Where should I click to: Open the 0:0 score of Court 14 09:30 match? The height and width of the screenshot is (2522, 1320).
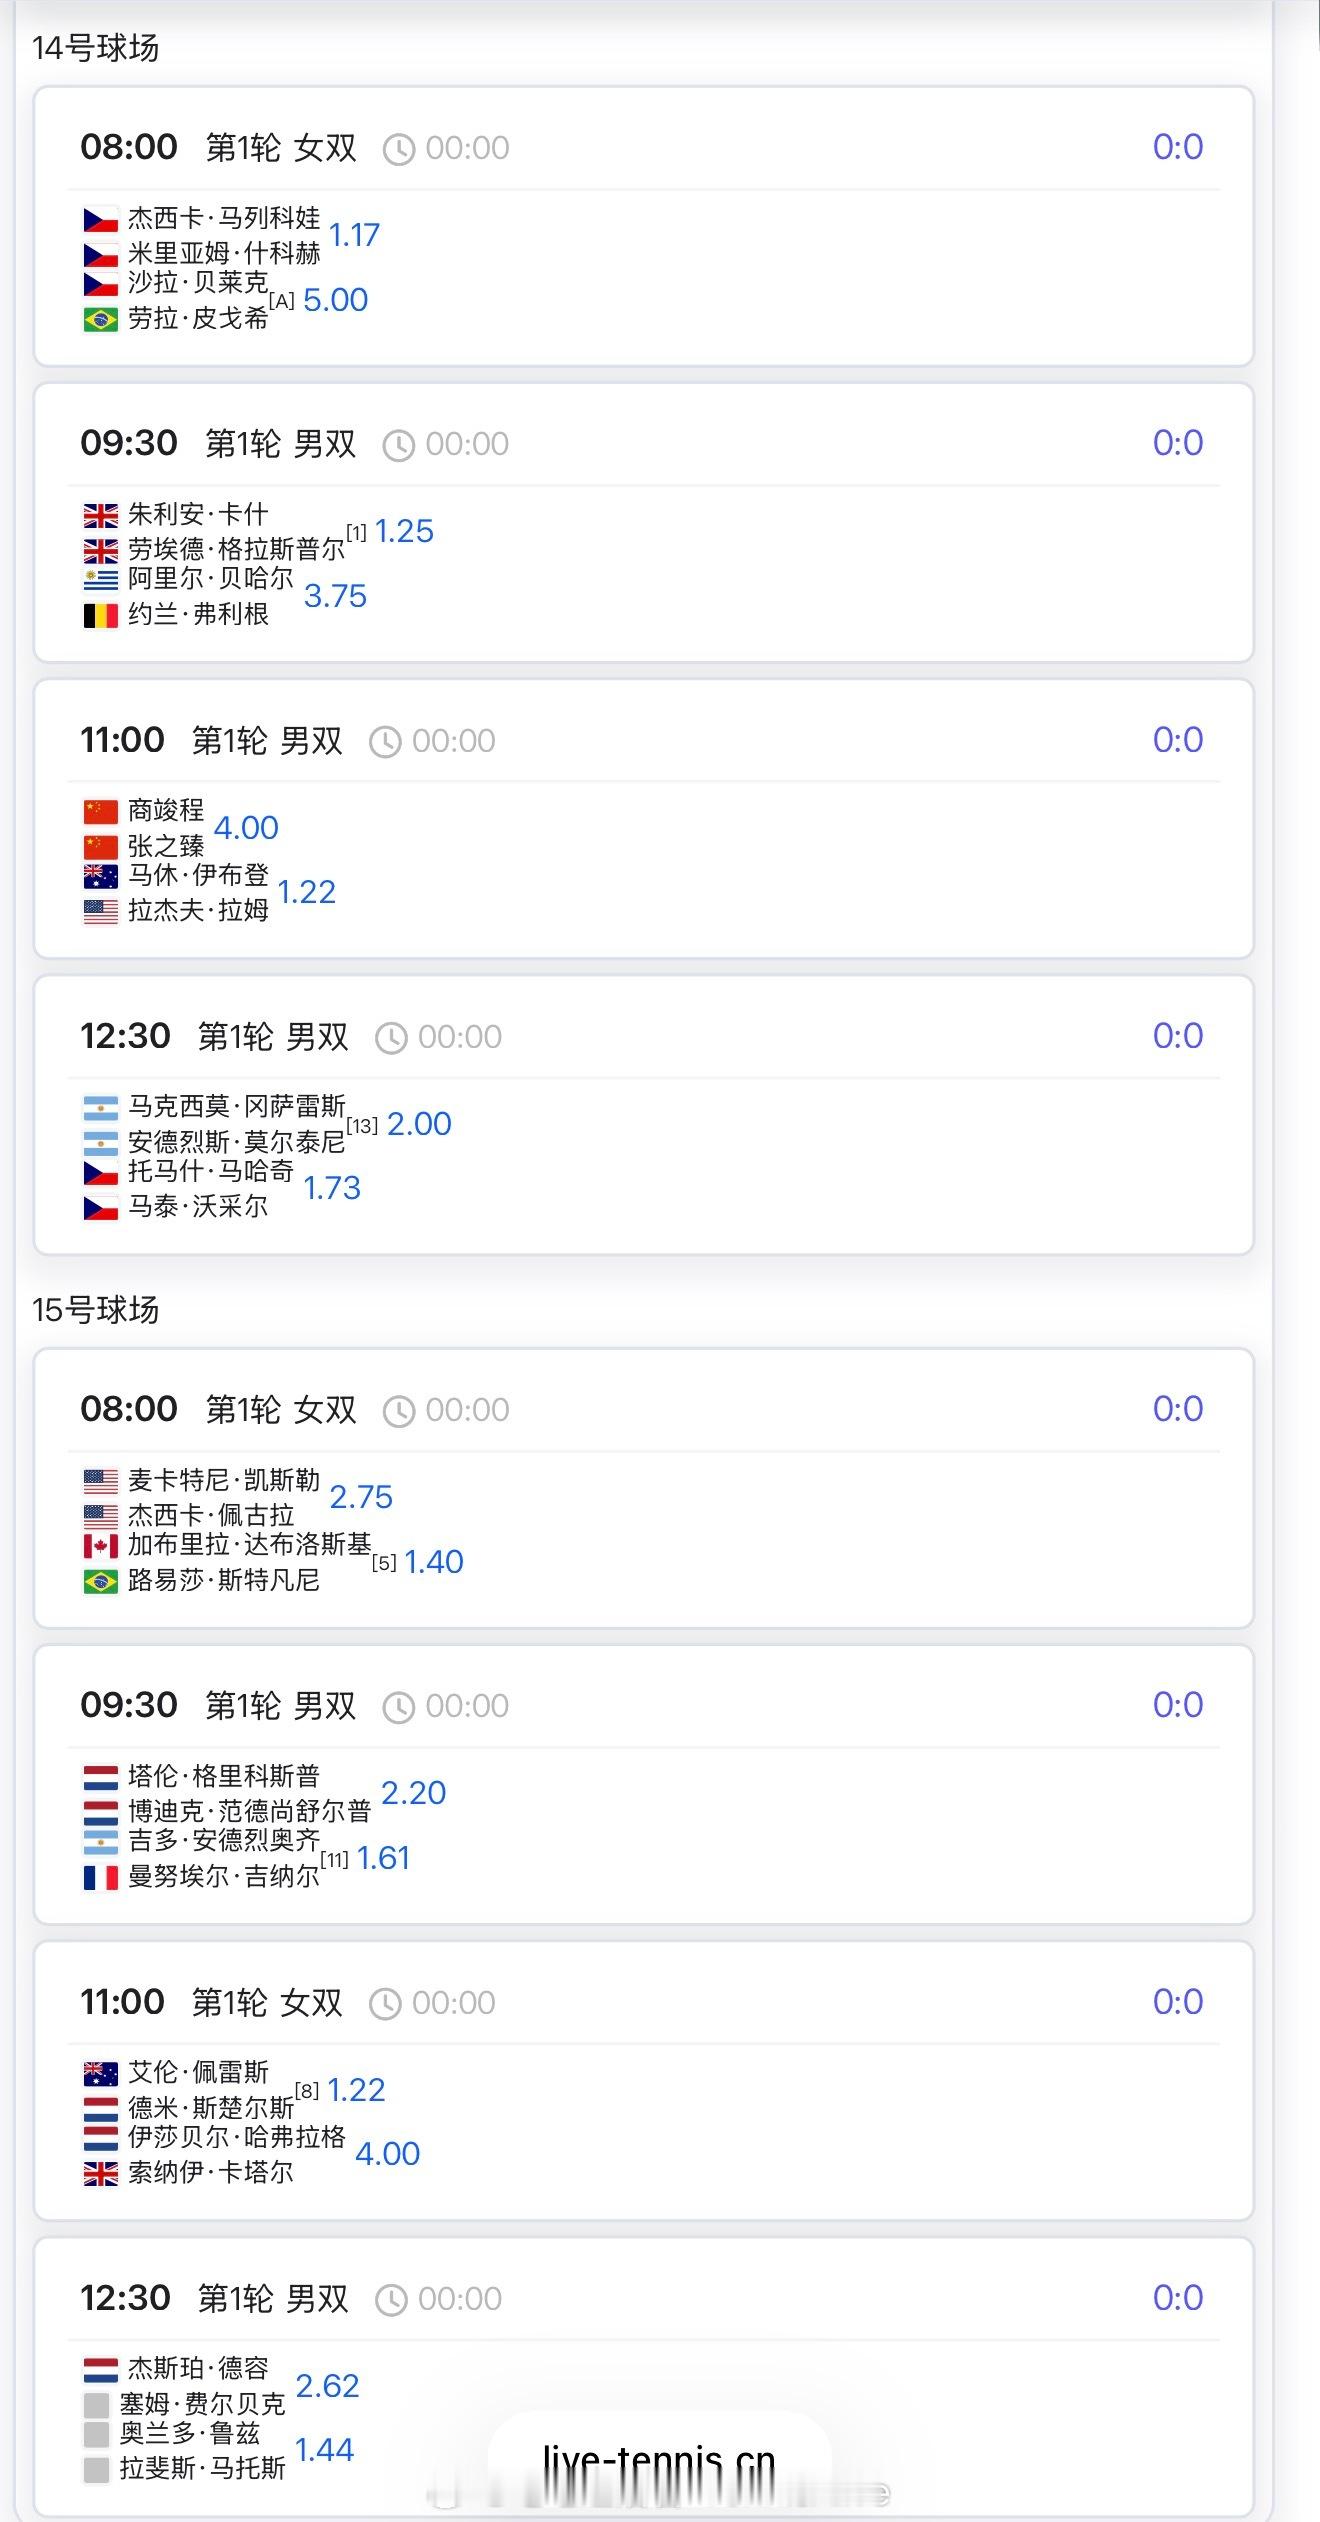click(1177, 443)
